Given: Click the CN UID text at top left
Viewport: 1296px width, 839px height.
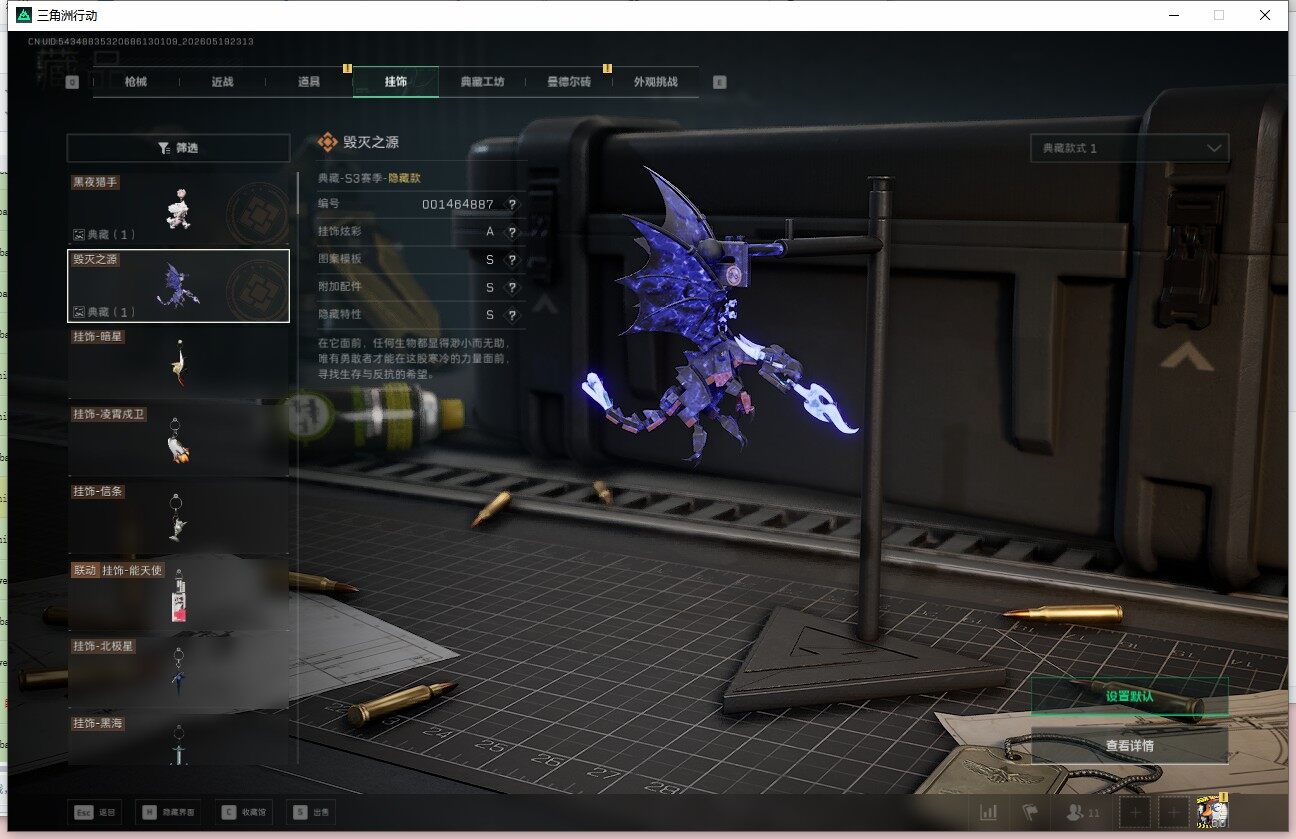Looking at the screenshot, I should [141, 41].
